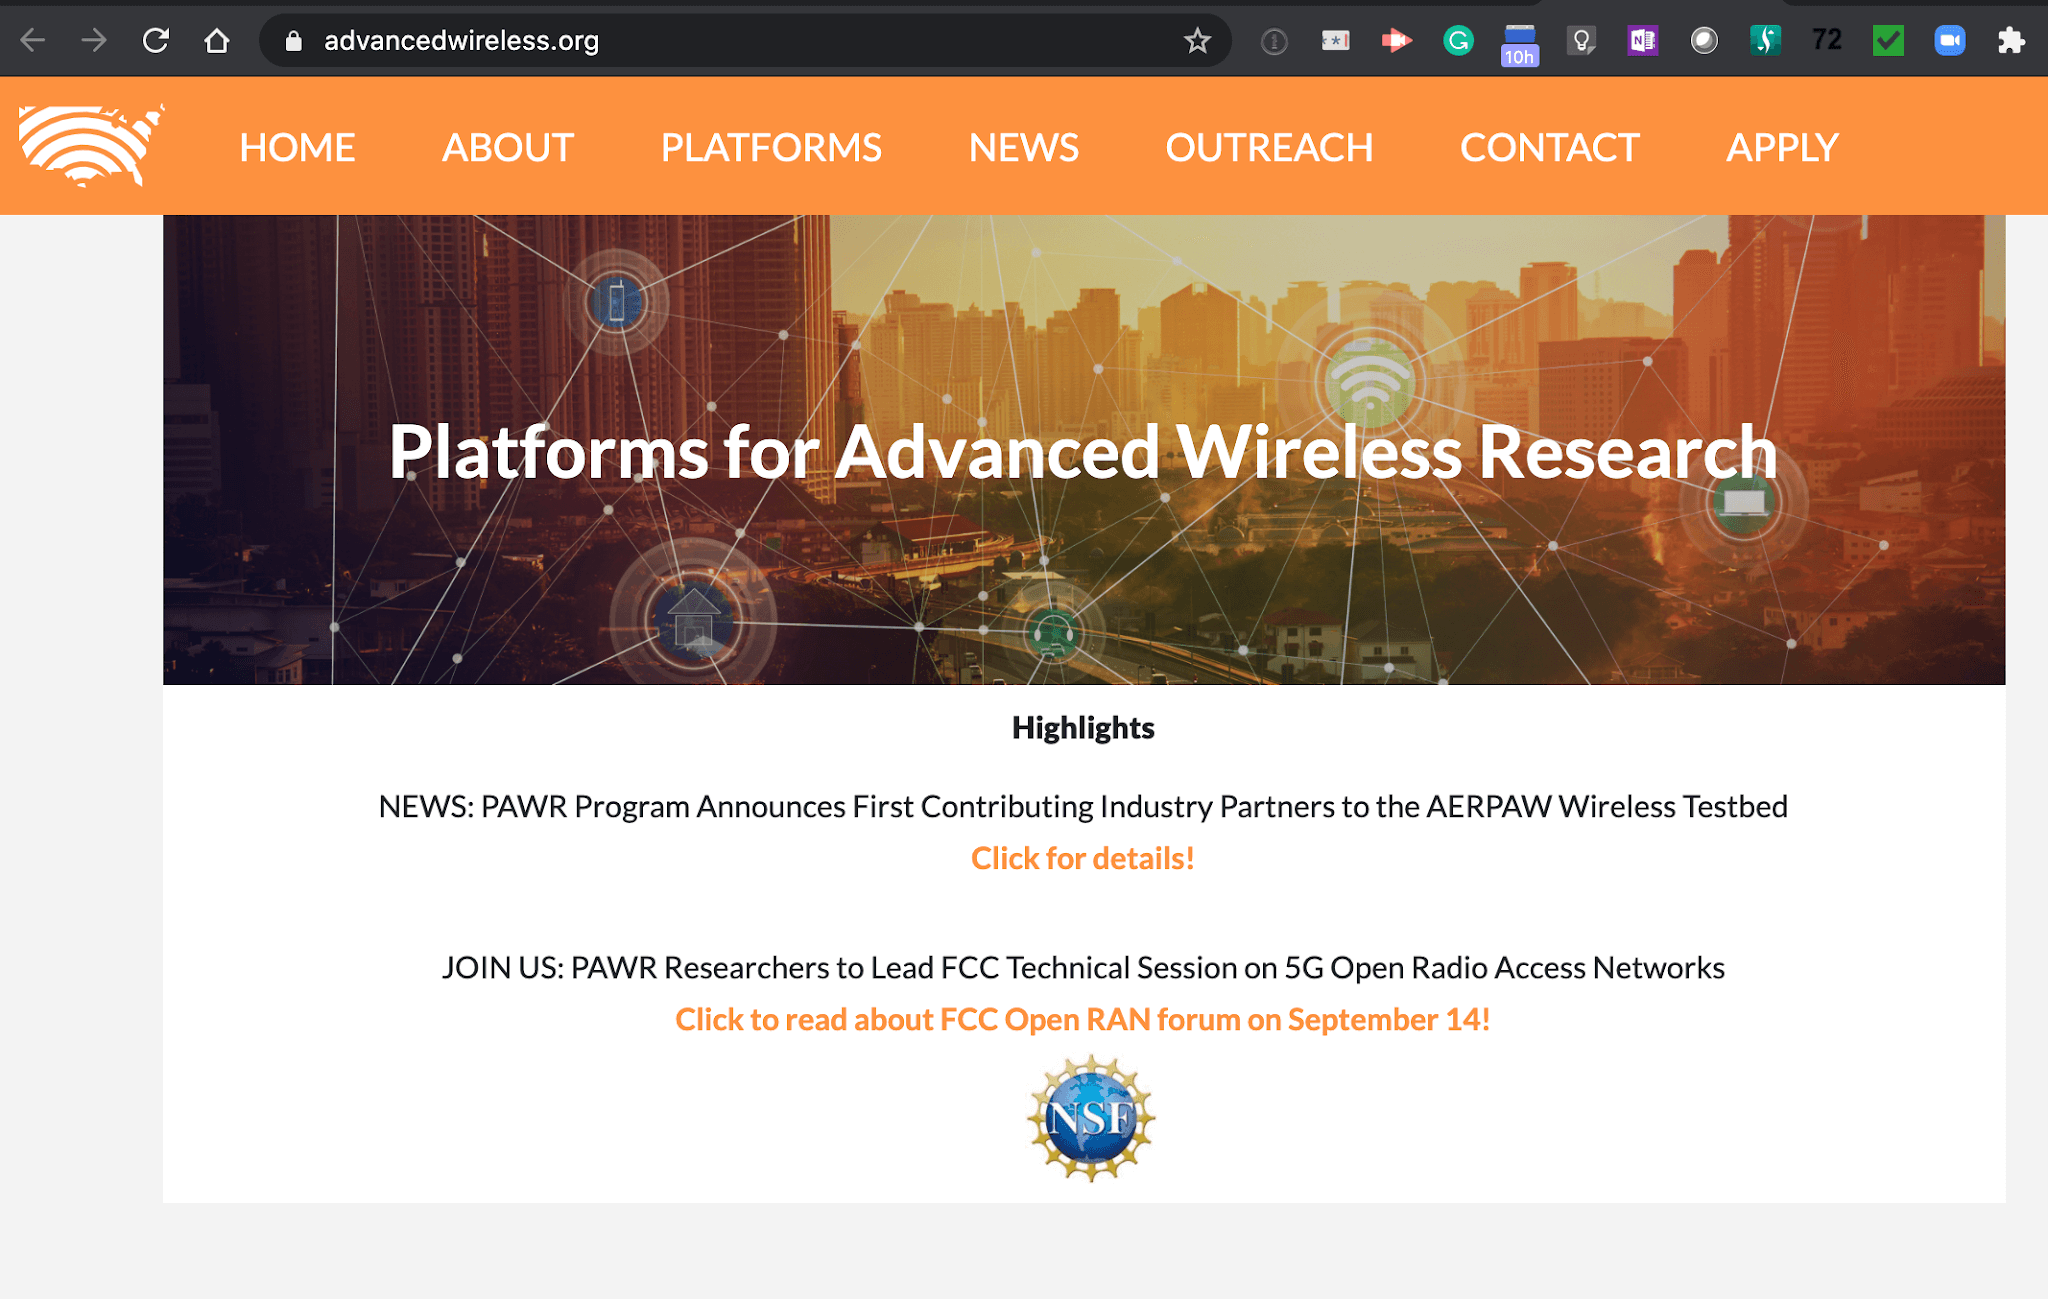Open the browser extensions puzzle-piece menu
This screenshot has width=2048, height=1299.
(2010, 40)
